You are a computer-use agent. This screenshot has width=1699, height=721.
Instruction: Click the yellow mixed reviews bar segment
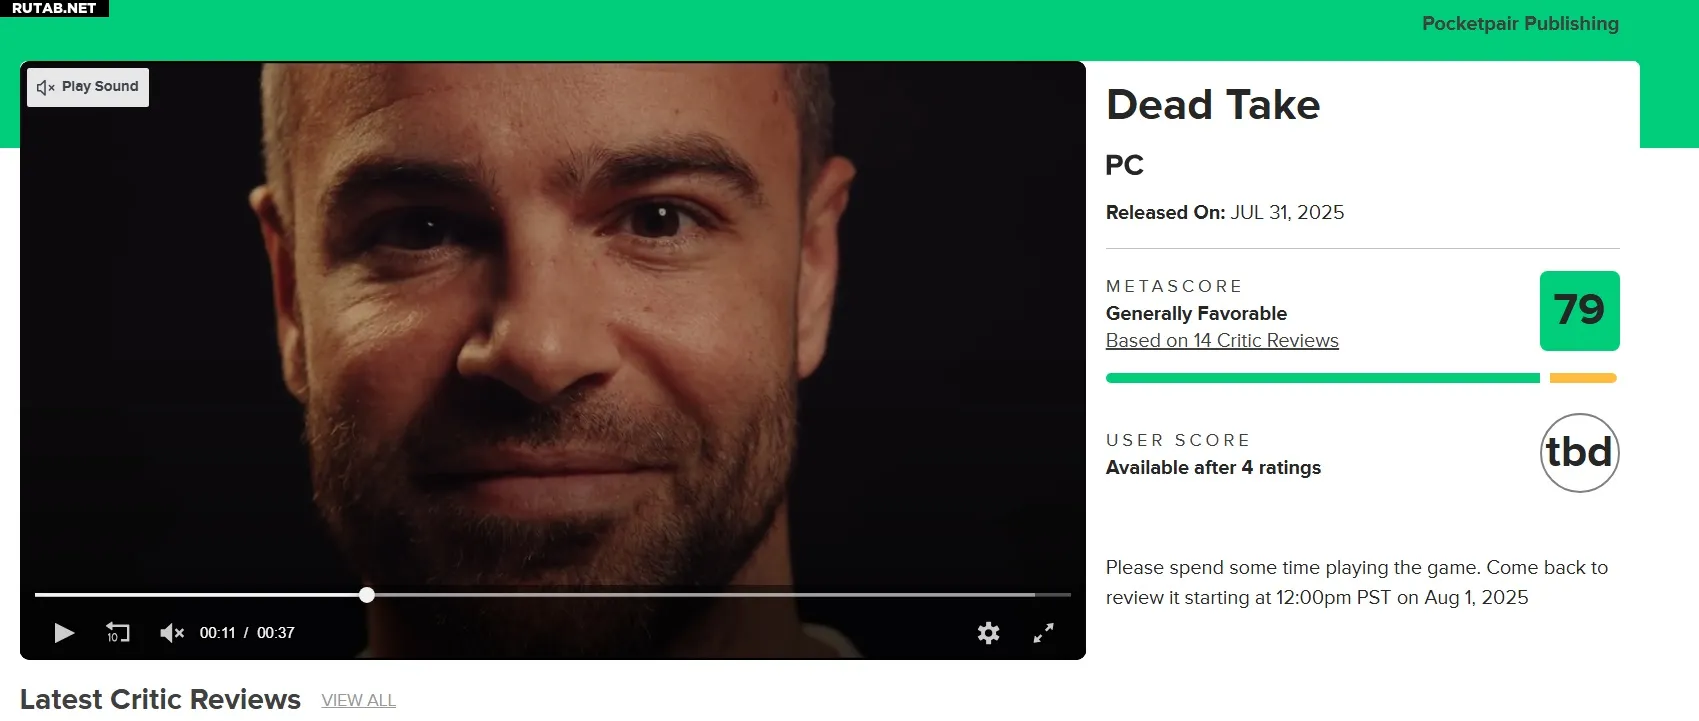pos(1583,378)
